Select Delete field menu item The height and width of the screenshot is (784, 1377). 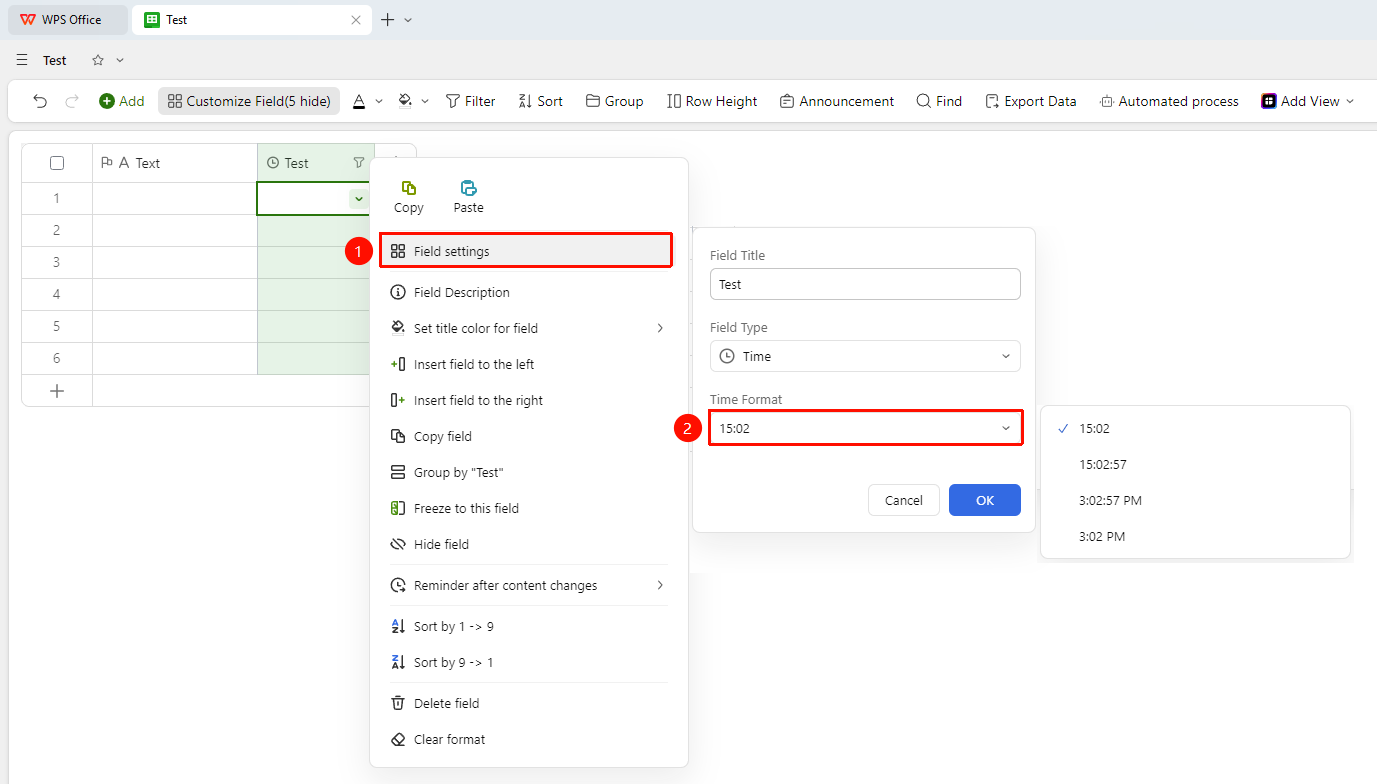click(528, 703)
